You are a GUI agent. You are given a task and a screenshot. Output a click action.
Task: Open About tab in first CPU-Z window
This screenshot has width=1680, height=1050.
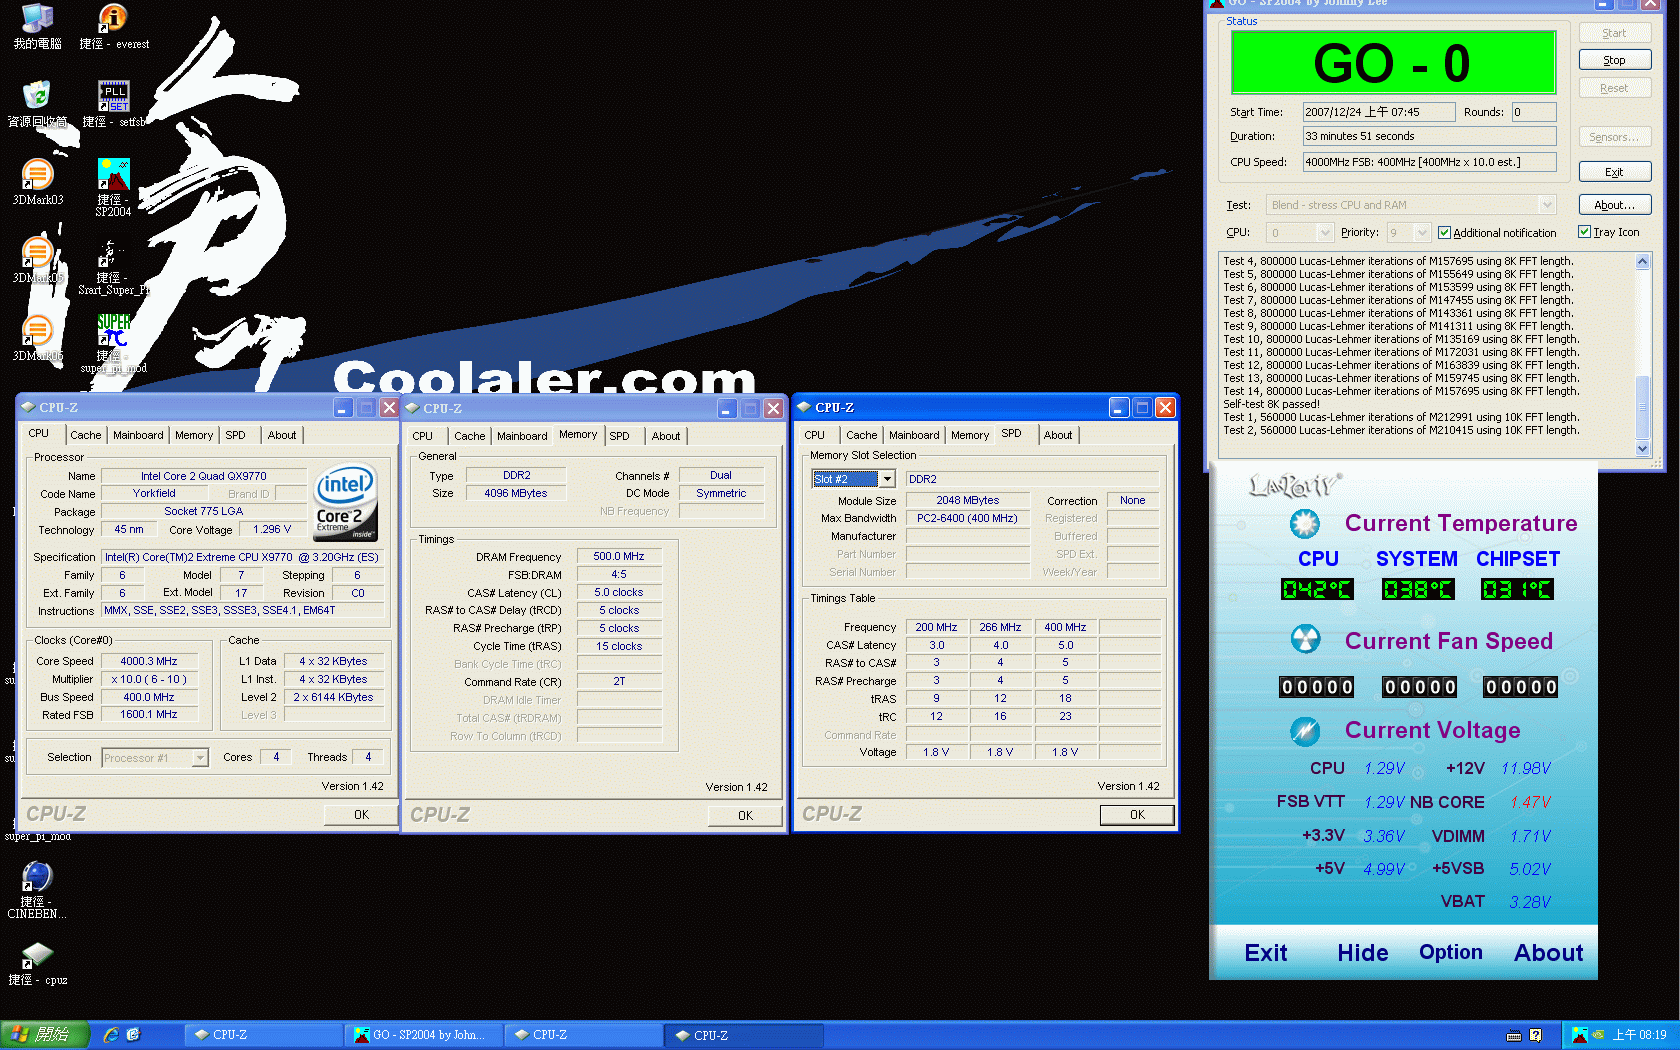pos(282,435)
